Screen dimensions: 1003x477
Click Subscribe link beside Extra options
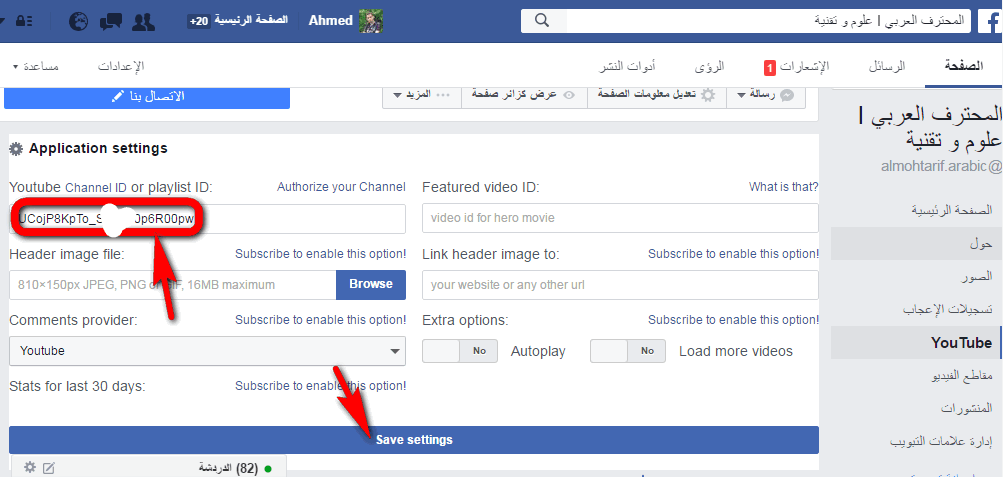pyautogui.click(x=733, y=319)
